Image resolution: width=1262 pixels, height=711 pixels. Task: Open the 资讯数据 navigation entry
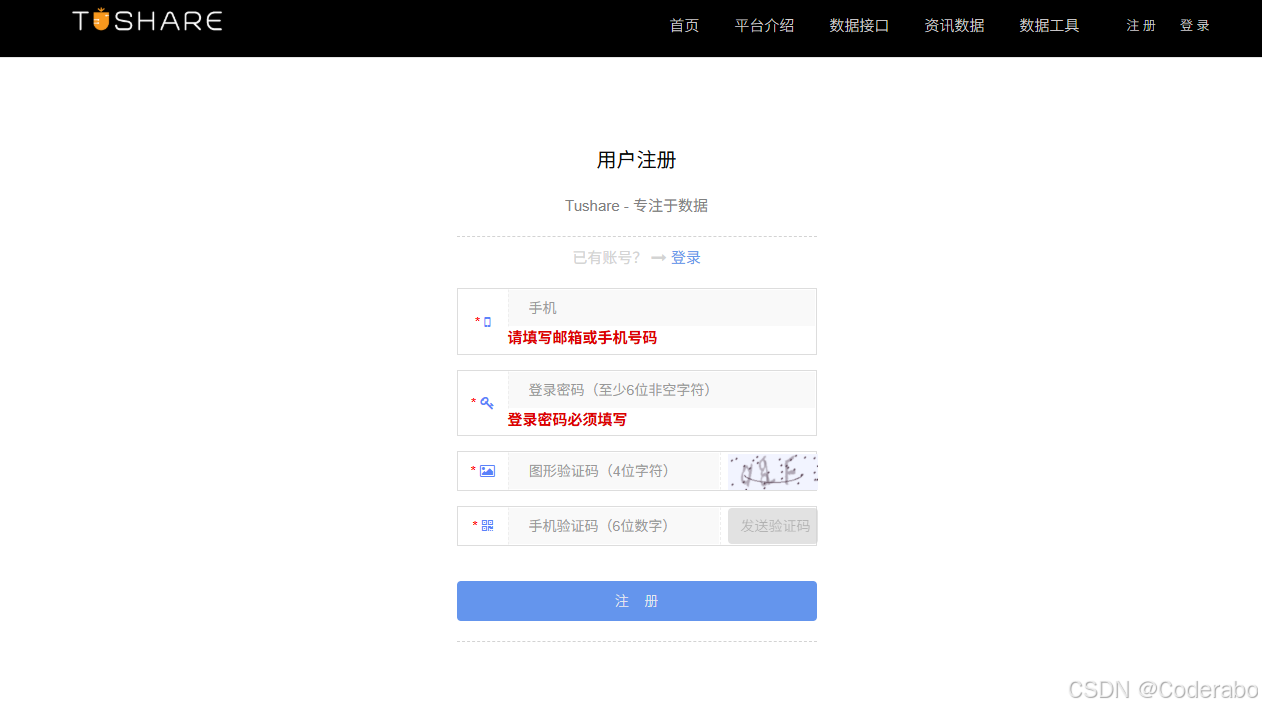[954, 25]
